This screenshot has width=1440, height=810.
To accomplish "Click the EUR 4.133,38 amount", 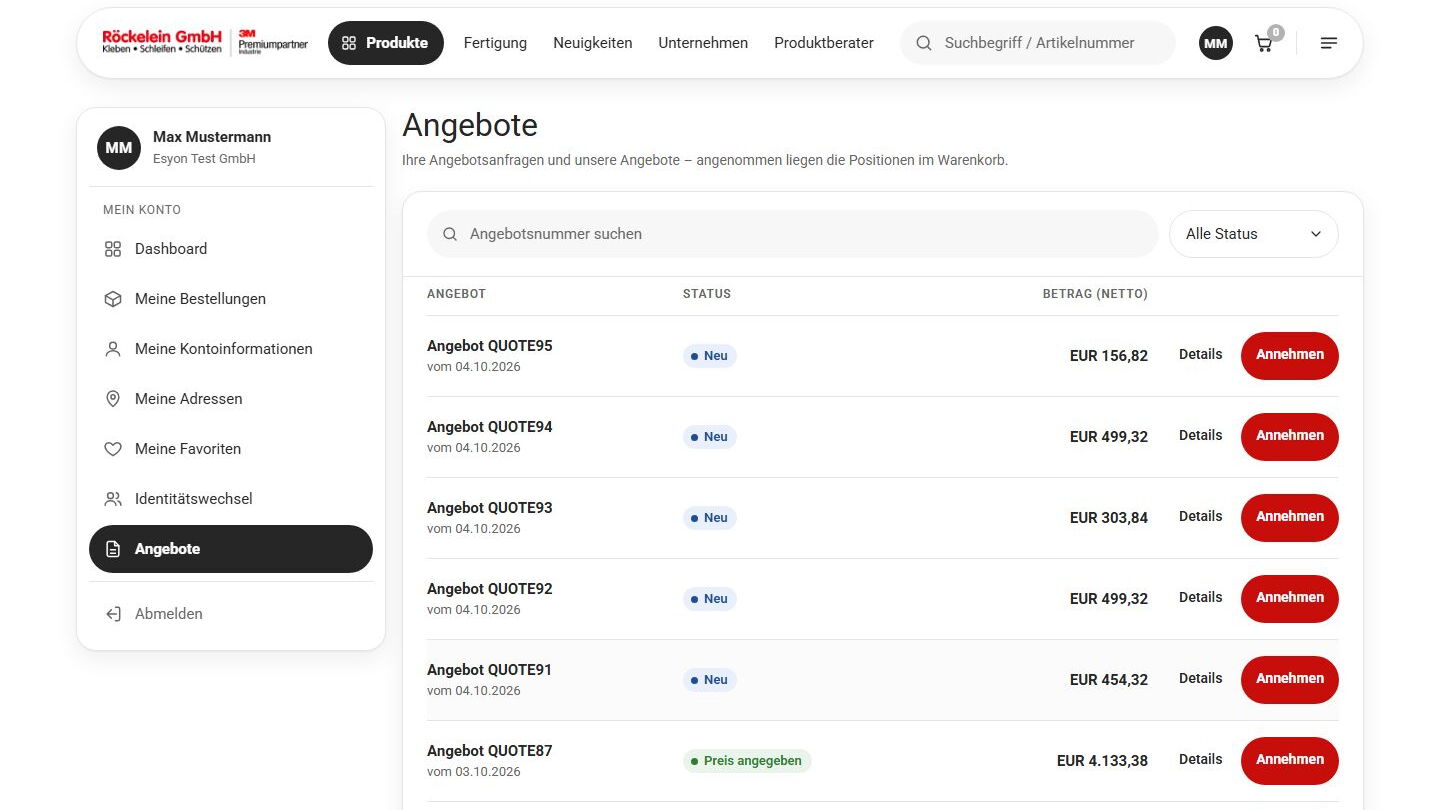I will pos(1102,761).
